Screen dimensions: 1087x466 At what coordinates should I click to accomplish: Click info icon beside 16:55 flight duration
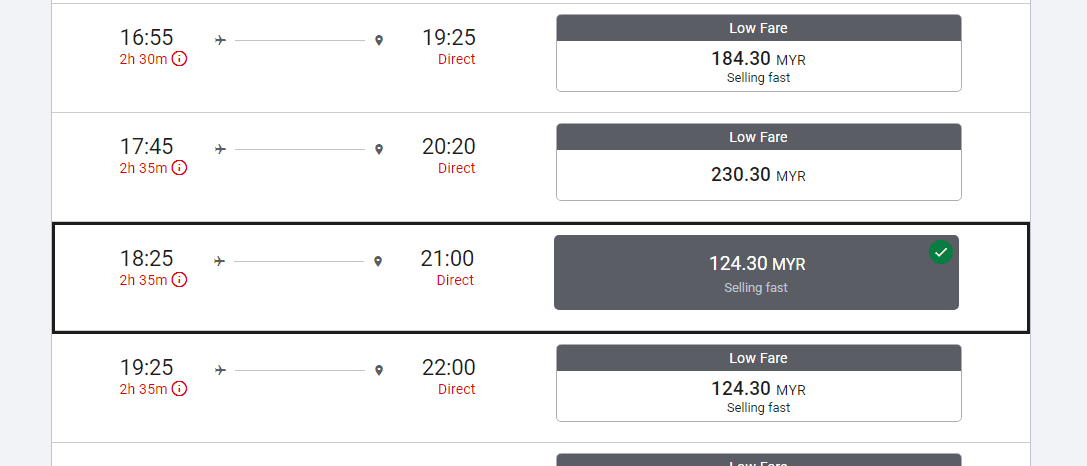[x=179, y=59]
